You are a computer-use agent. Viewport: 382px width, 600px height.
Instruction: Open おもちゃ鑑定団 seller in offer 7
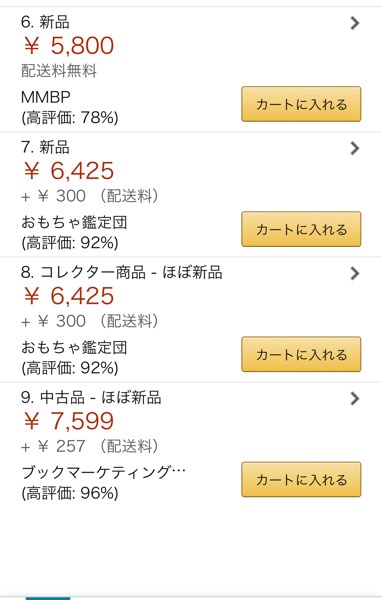[x=74, y=222]
